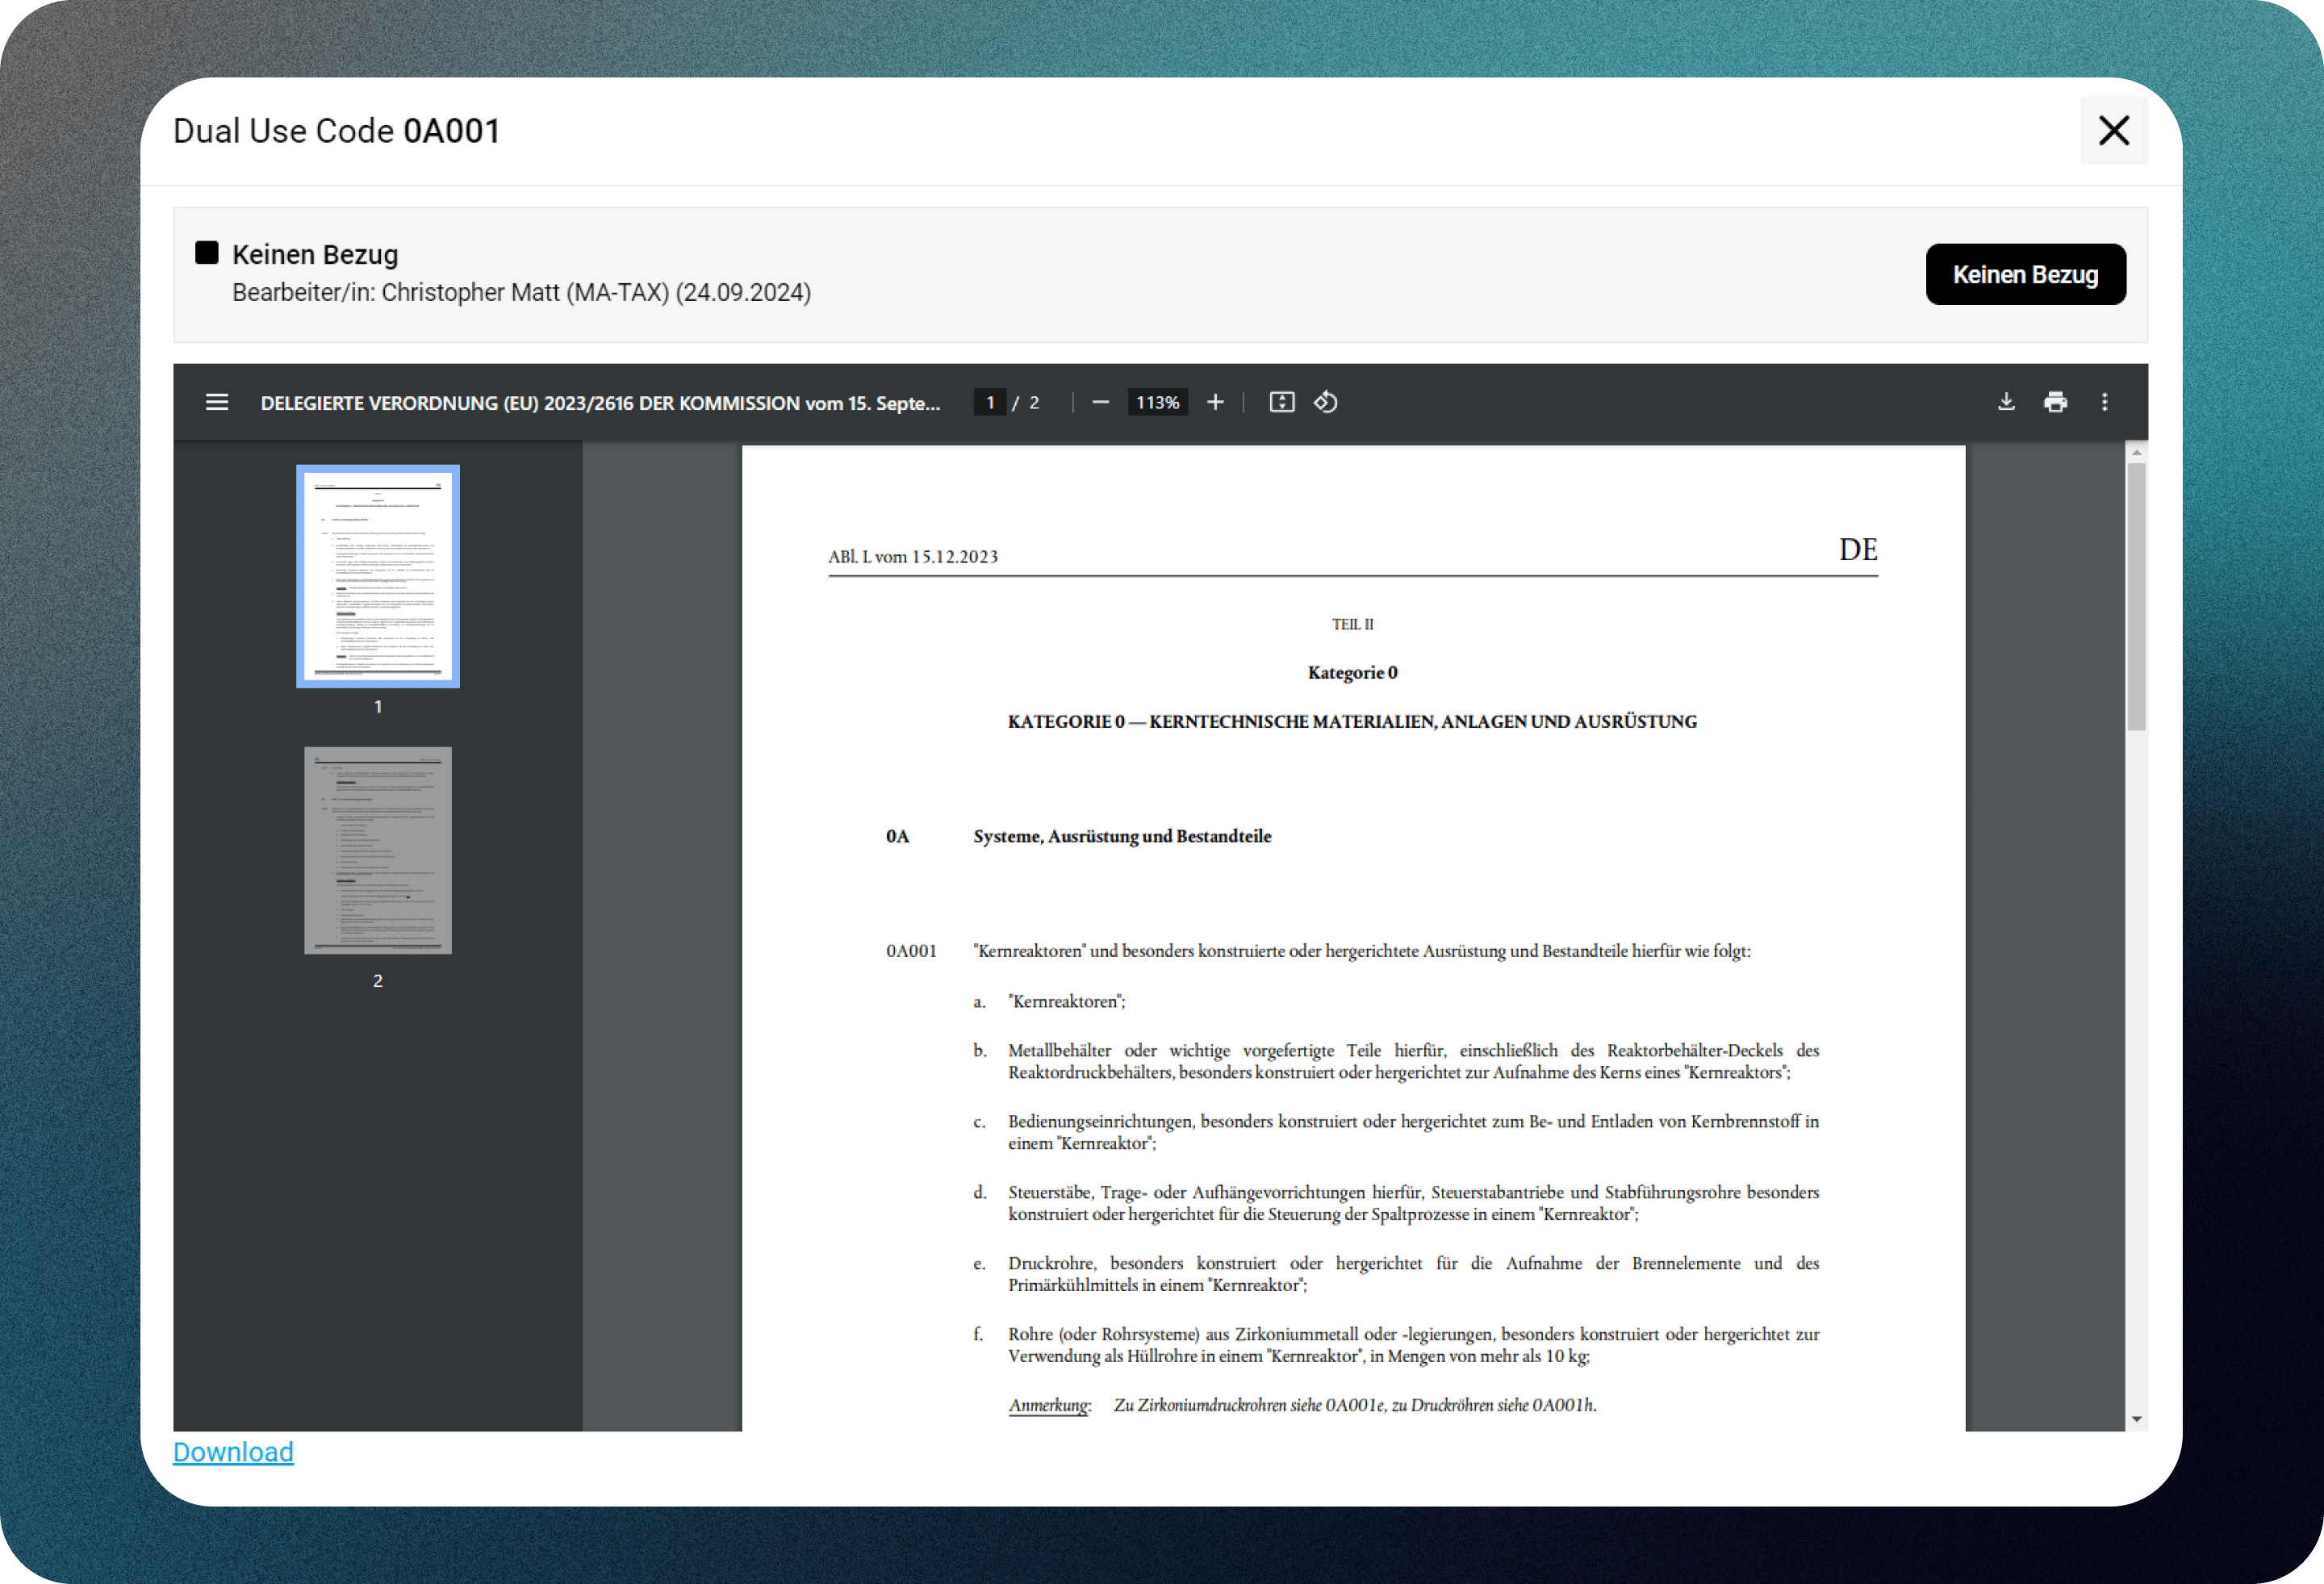
Task: Select the page 1 thumbnail
Action: (378, 576)
